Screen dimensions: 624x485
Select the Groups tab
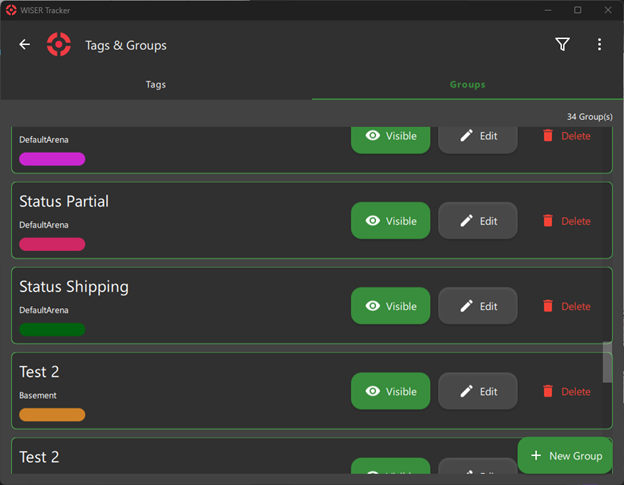point(467,85)
